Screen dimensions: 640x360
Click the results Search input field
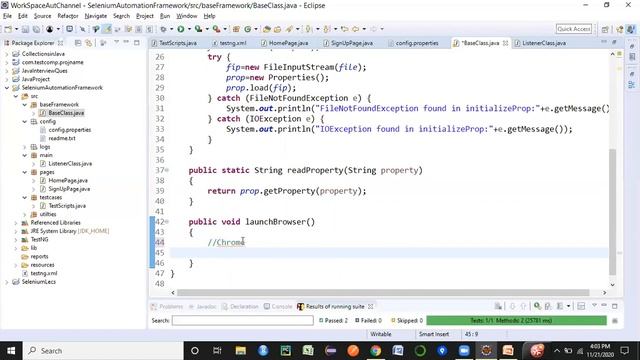(x=242, y=320)
